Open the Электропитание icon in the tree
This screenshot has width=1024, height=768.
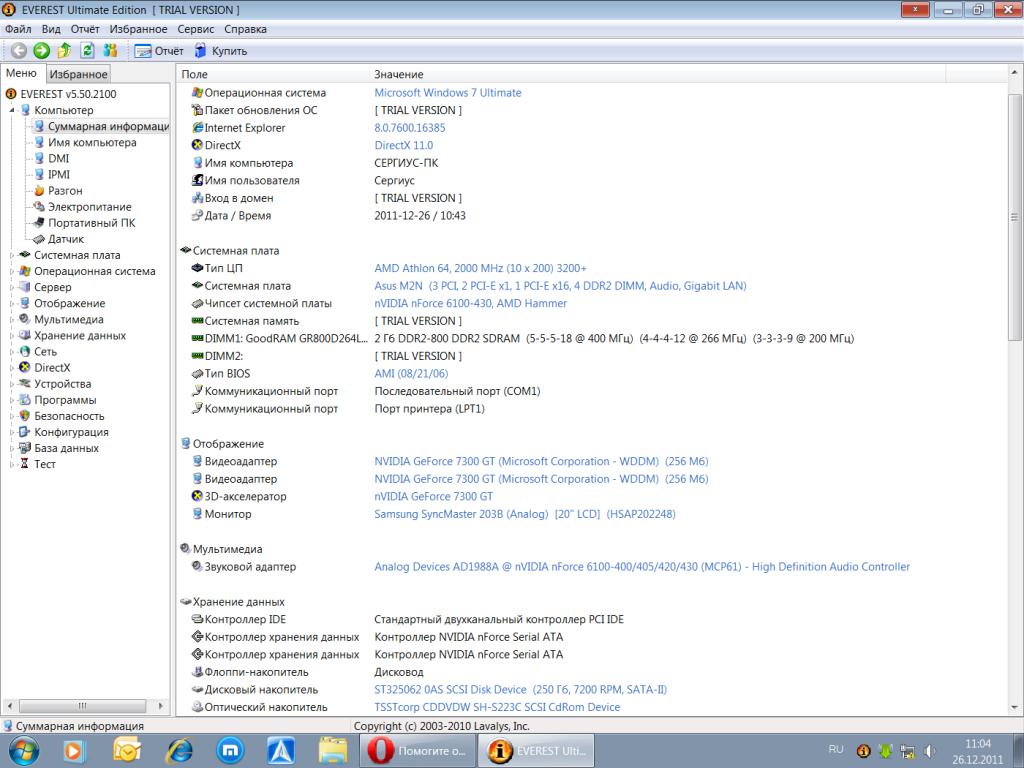pyautogui.click(x=39, y=206)
